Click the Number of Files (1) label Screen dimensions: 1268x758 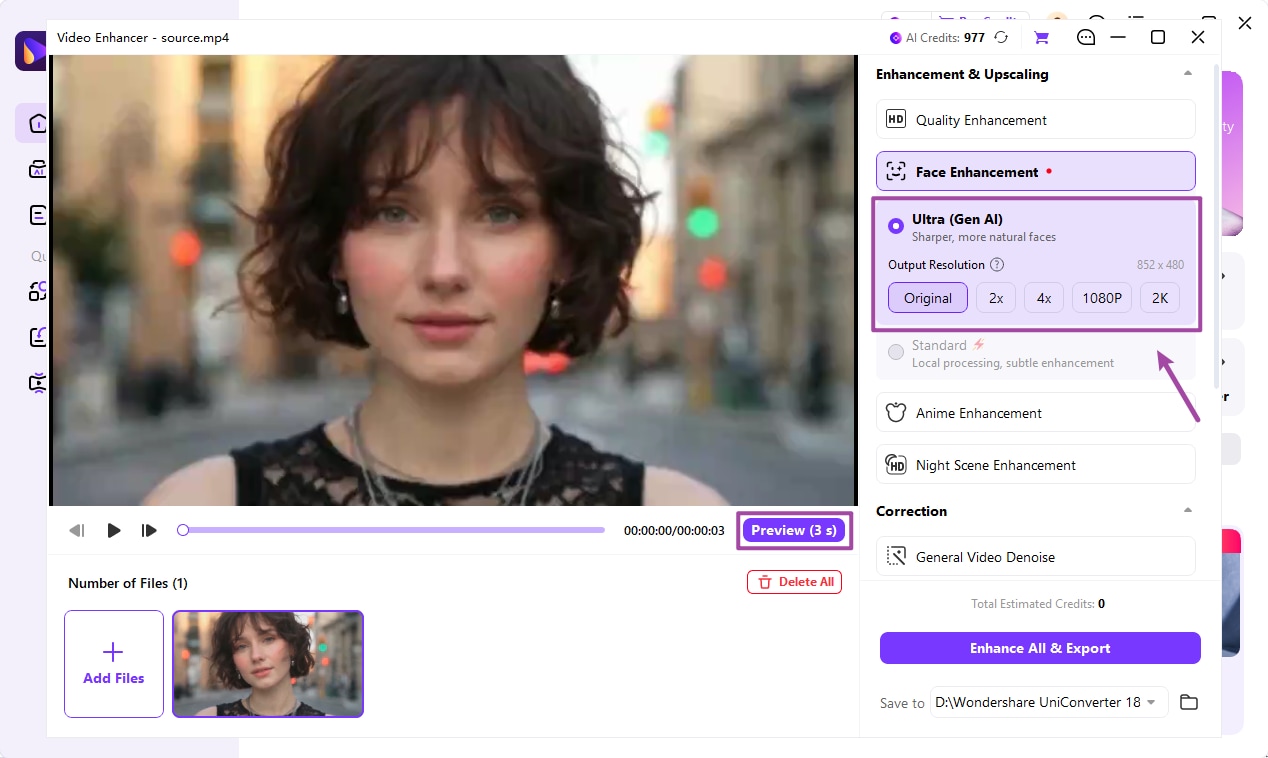[128, 583]
